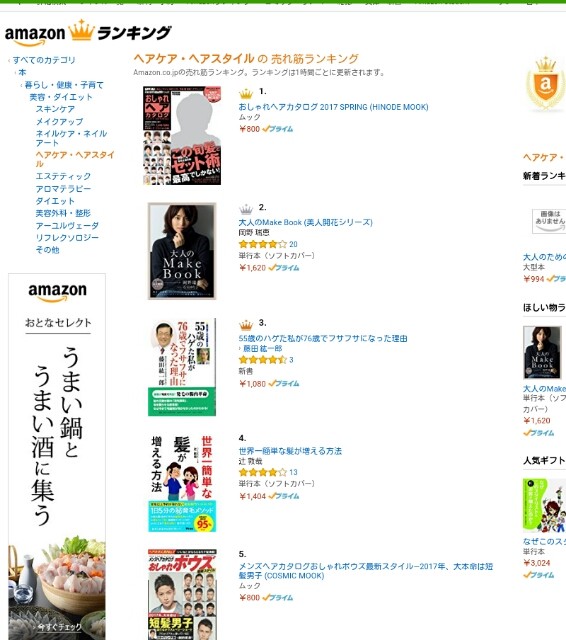566x640 pixels.
Task: Open the ダイエット category
Action: [x=55, y=201]
